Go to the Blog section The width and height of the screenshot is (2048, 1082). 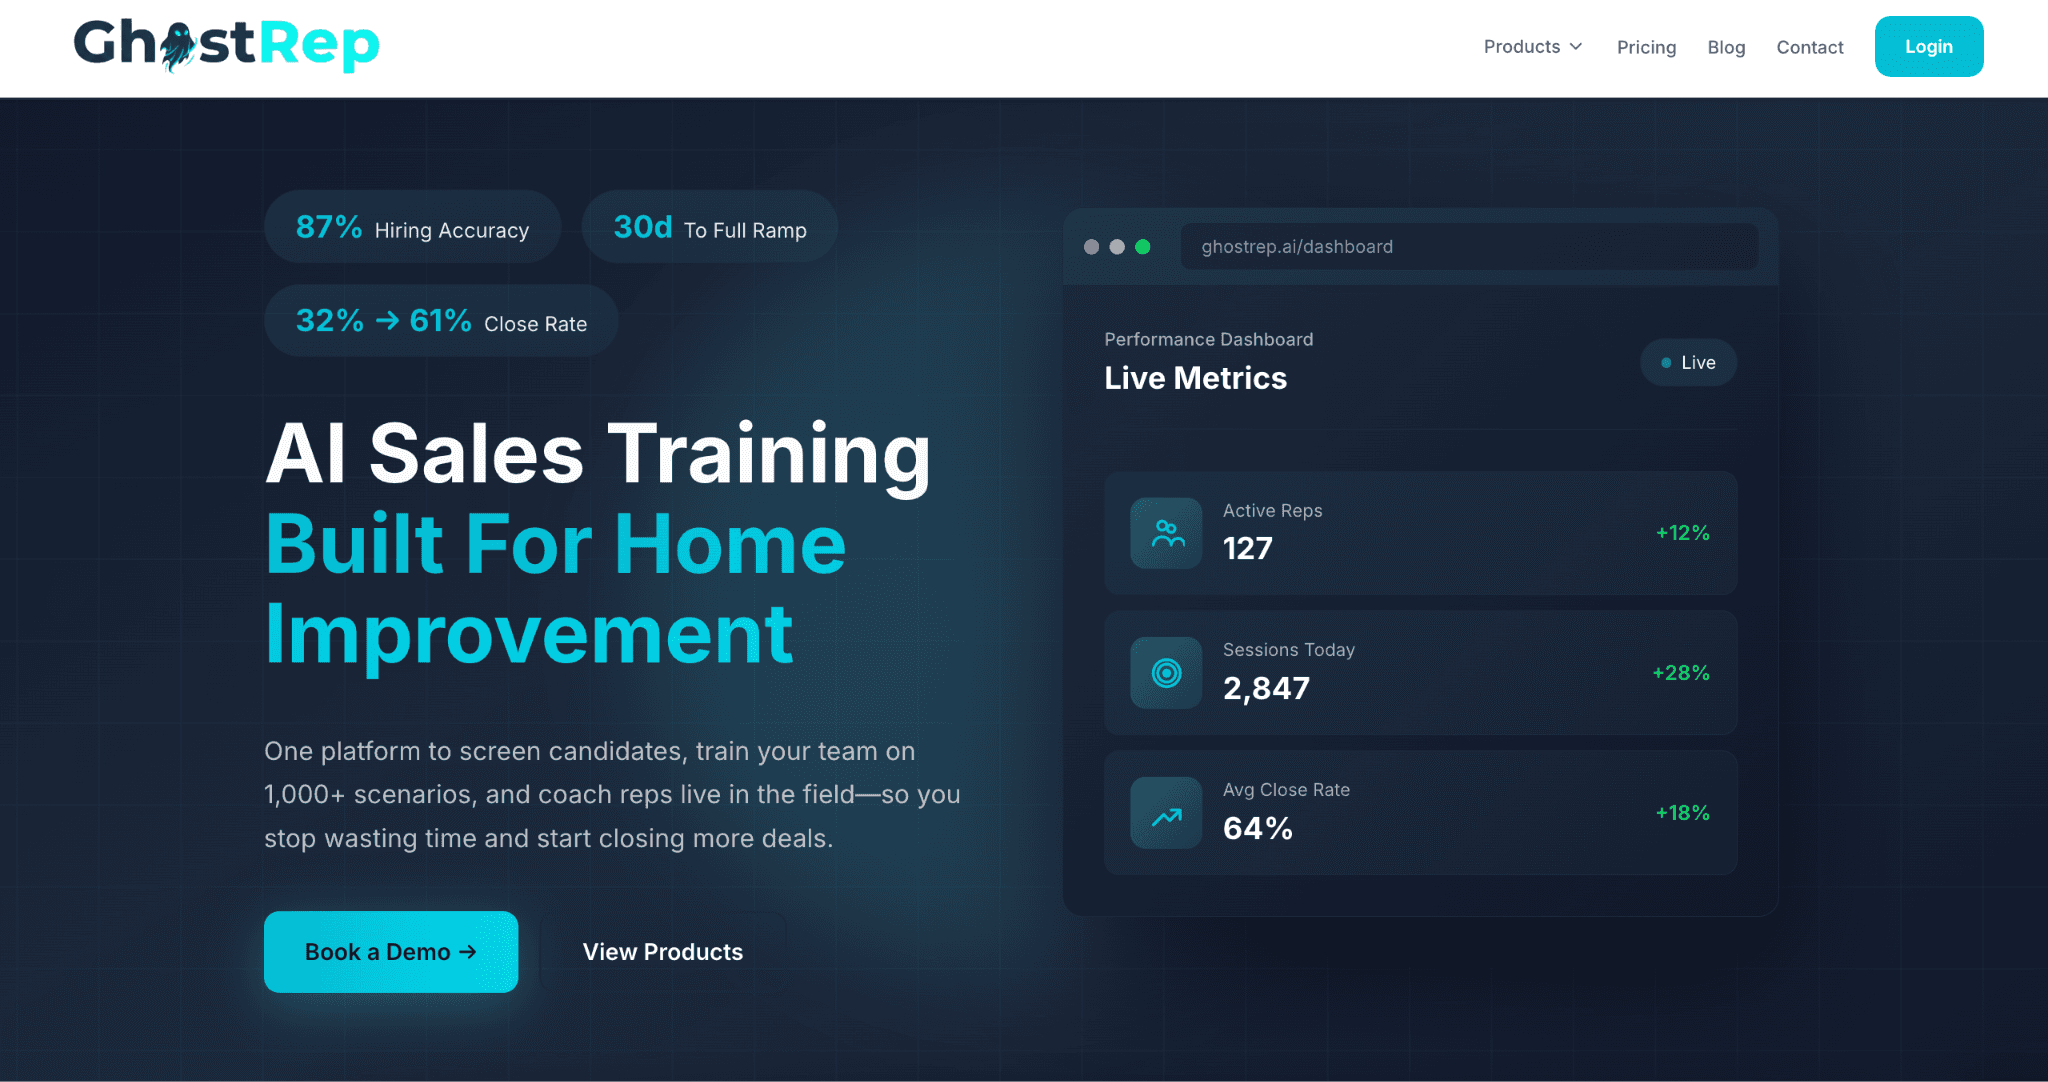[x=1726, y=47]
